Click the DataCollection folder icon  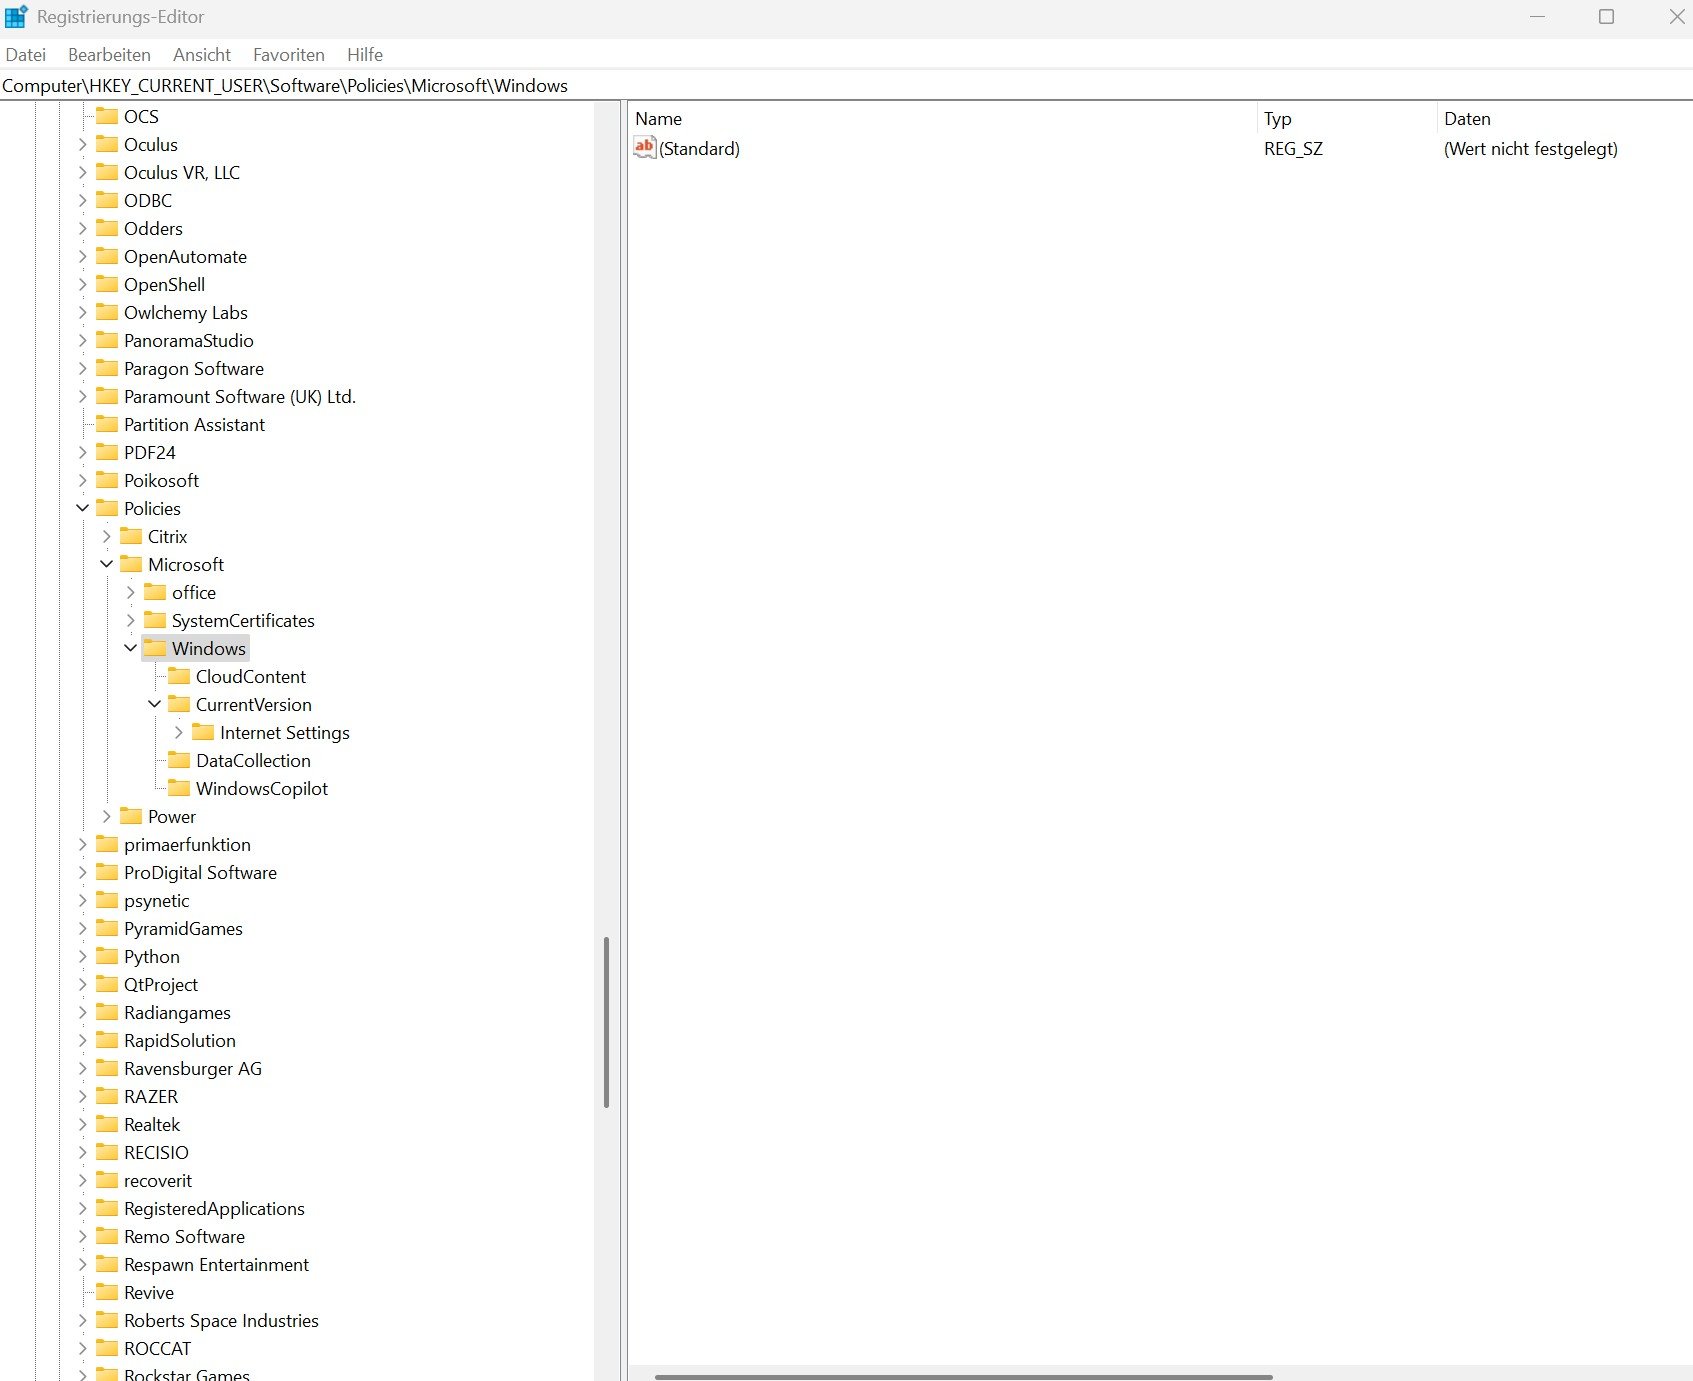tap(179, 760)
